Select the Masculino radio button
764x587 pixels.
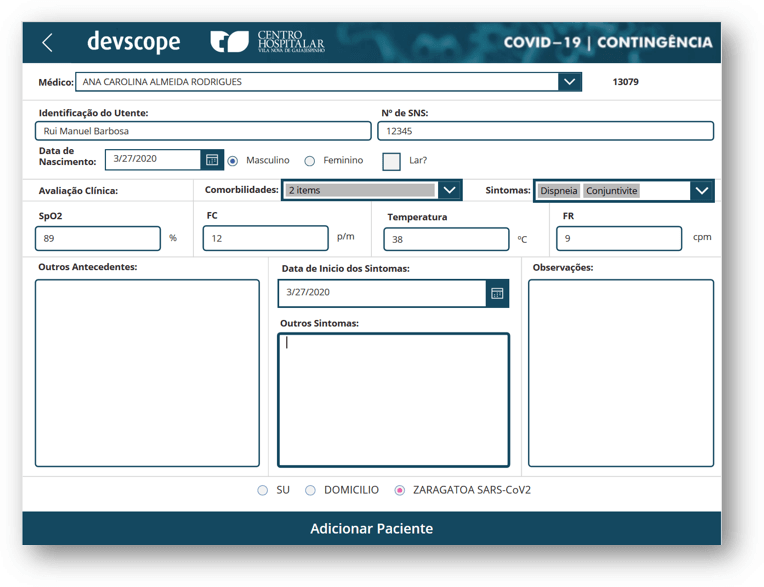(x=233, y=161)
